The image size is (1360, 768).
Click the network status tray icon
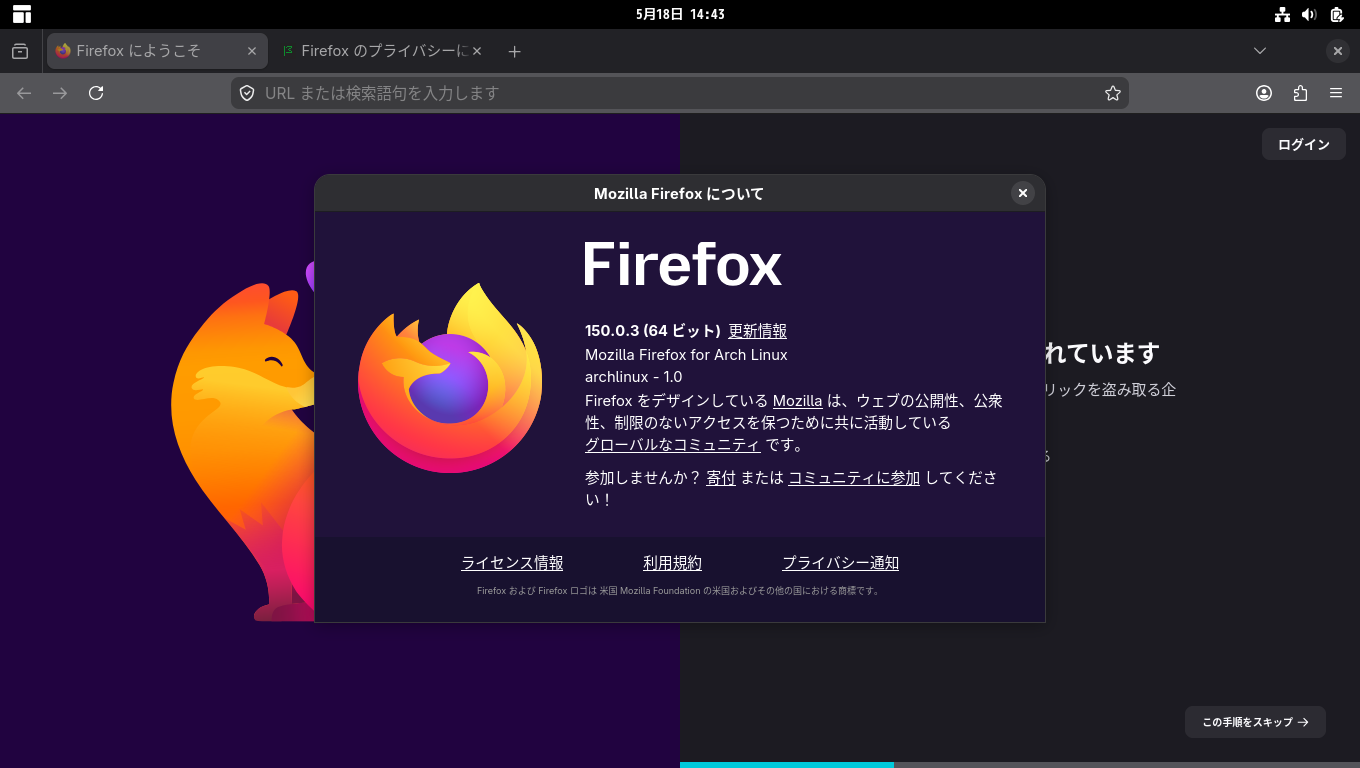pyautogui.click(x=1282, y=14)
